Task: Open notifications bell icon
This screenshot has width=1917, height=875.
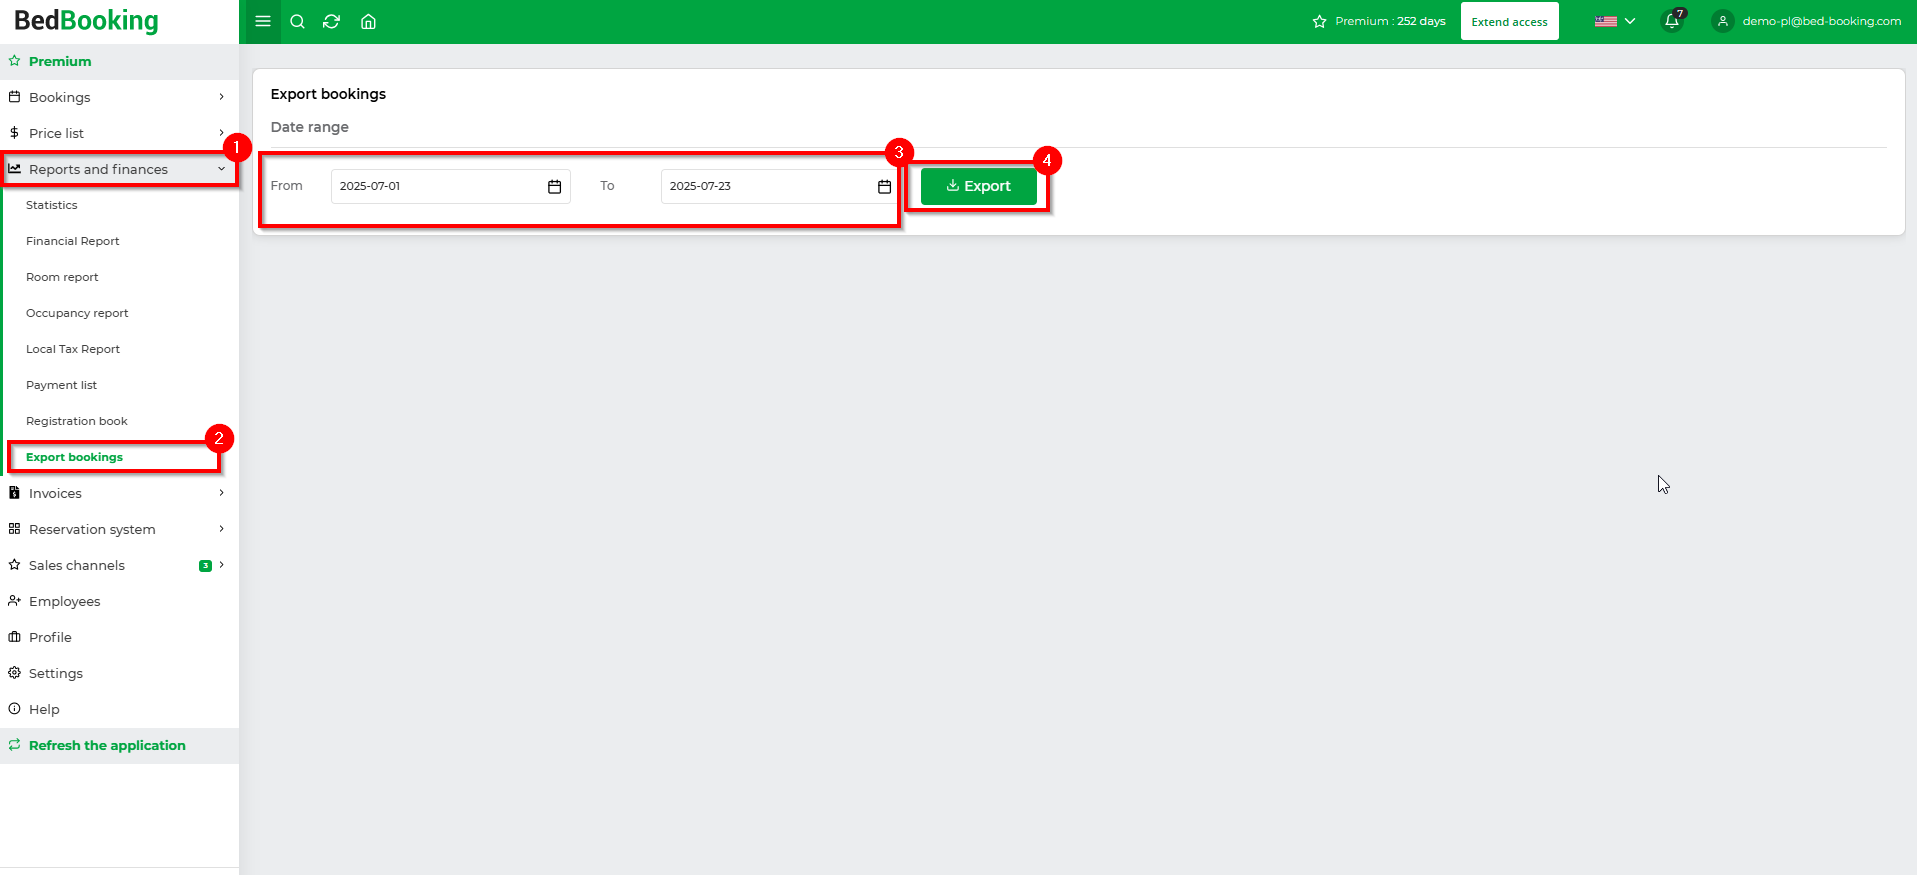Action: [x=1671, y=21]
